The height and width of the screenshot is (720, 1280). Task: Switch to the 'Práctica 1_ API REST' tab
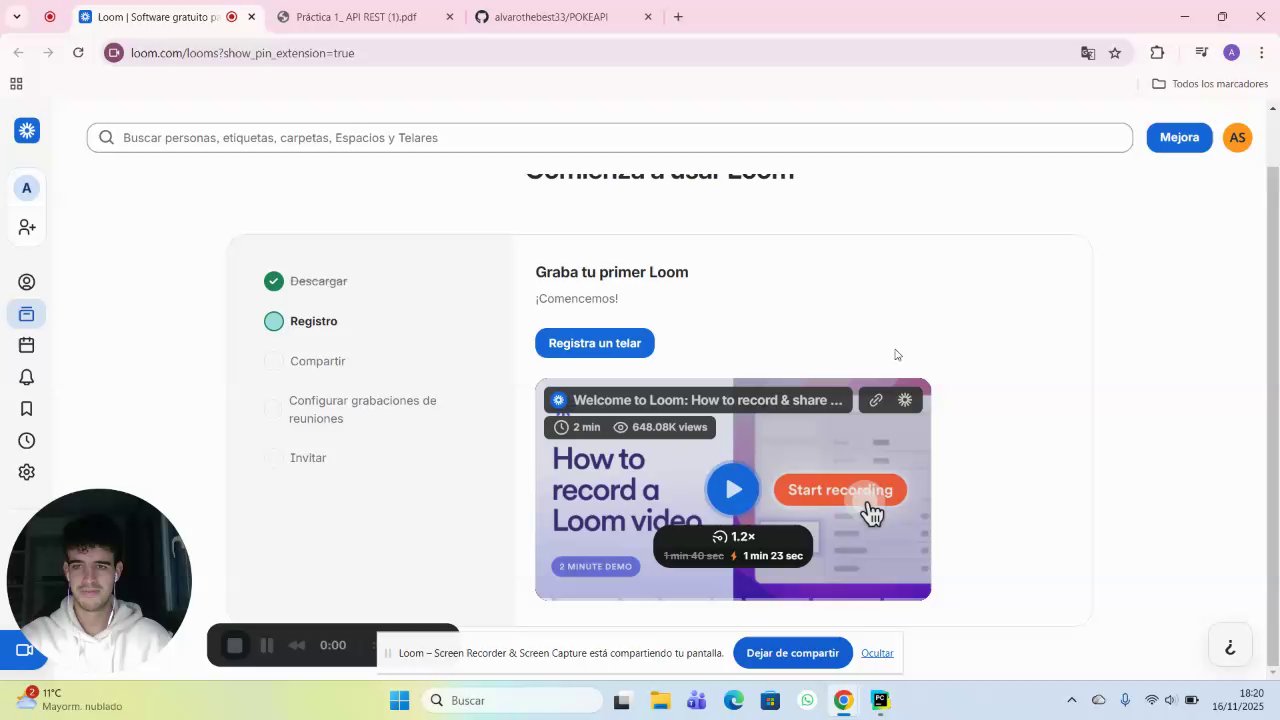[x=356, y=17]
